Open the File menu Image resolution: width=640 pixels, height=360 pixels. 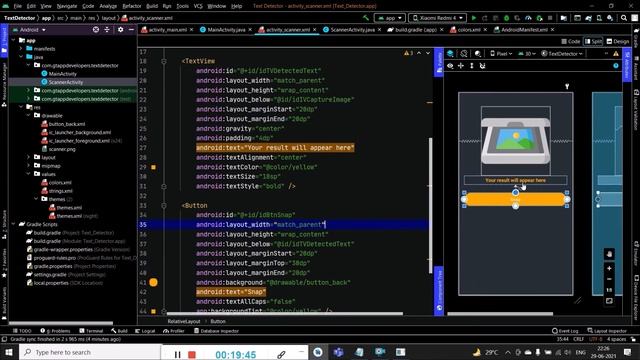(x=17, y=6)
